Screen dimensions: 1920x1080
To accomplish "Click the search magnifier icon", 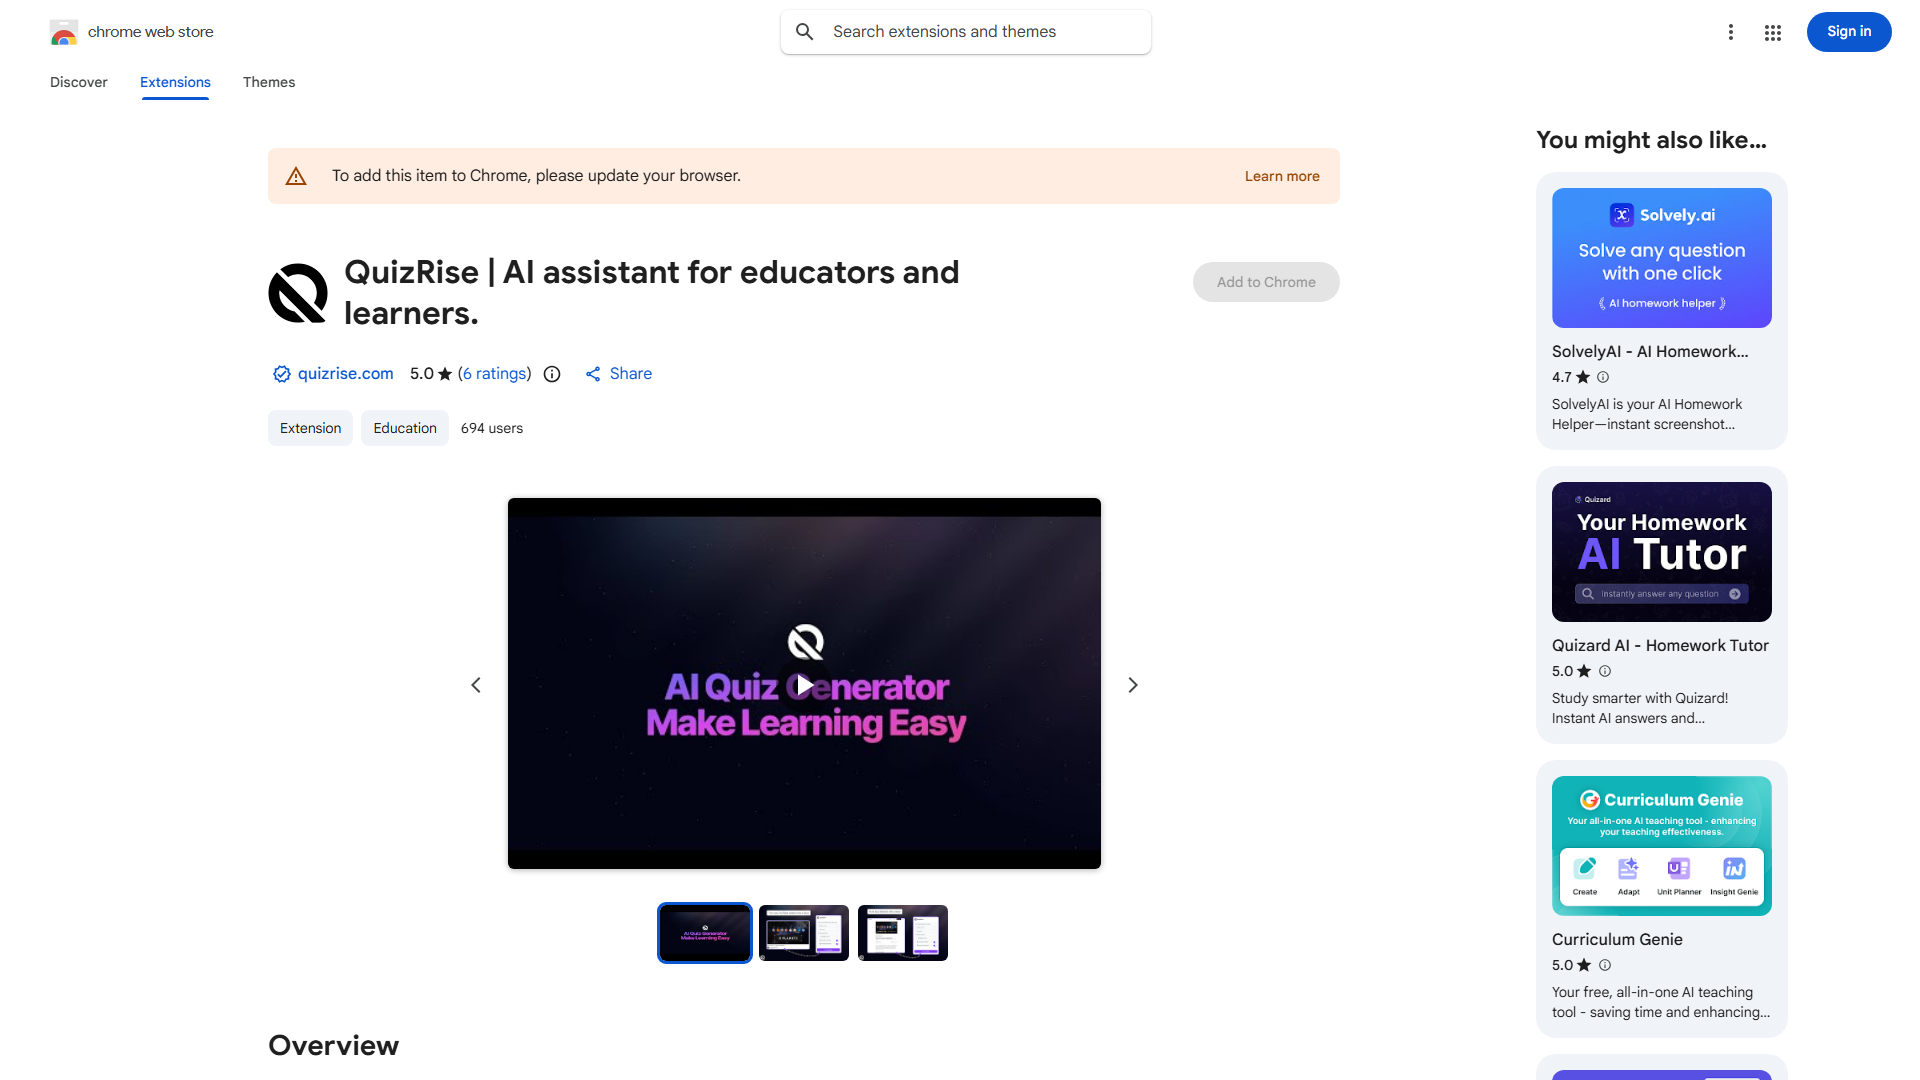I will [805, 32].
